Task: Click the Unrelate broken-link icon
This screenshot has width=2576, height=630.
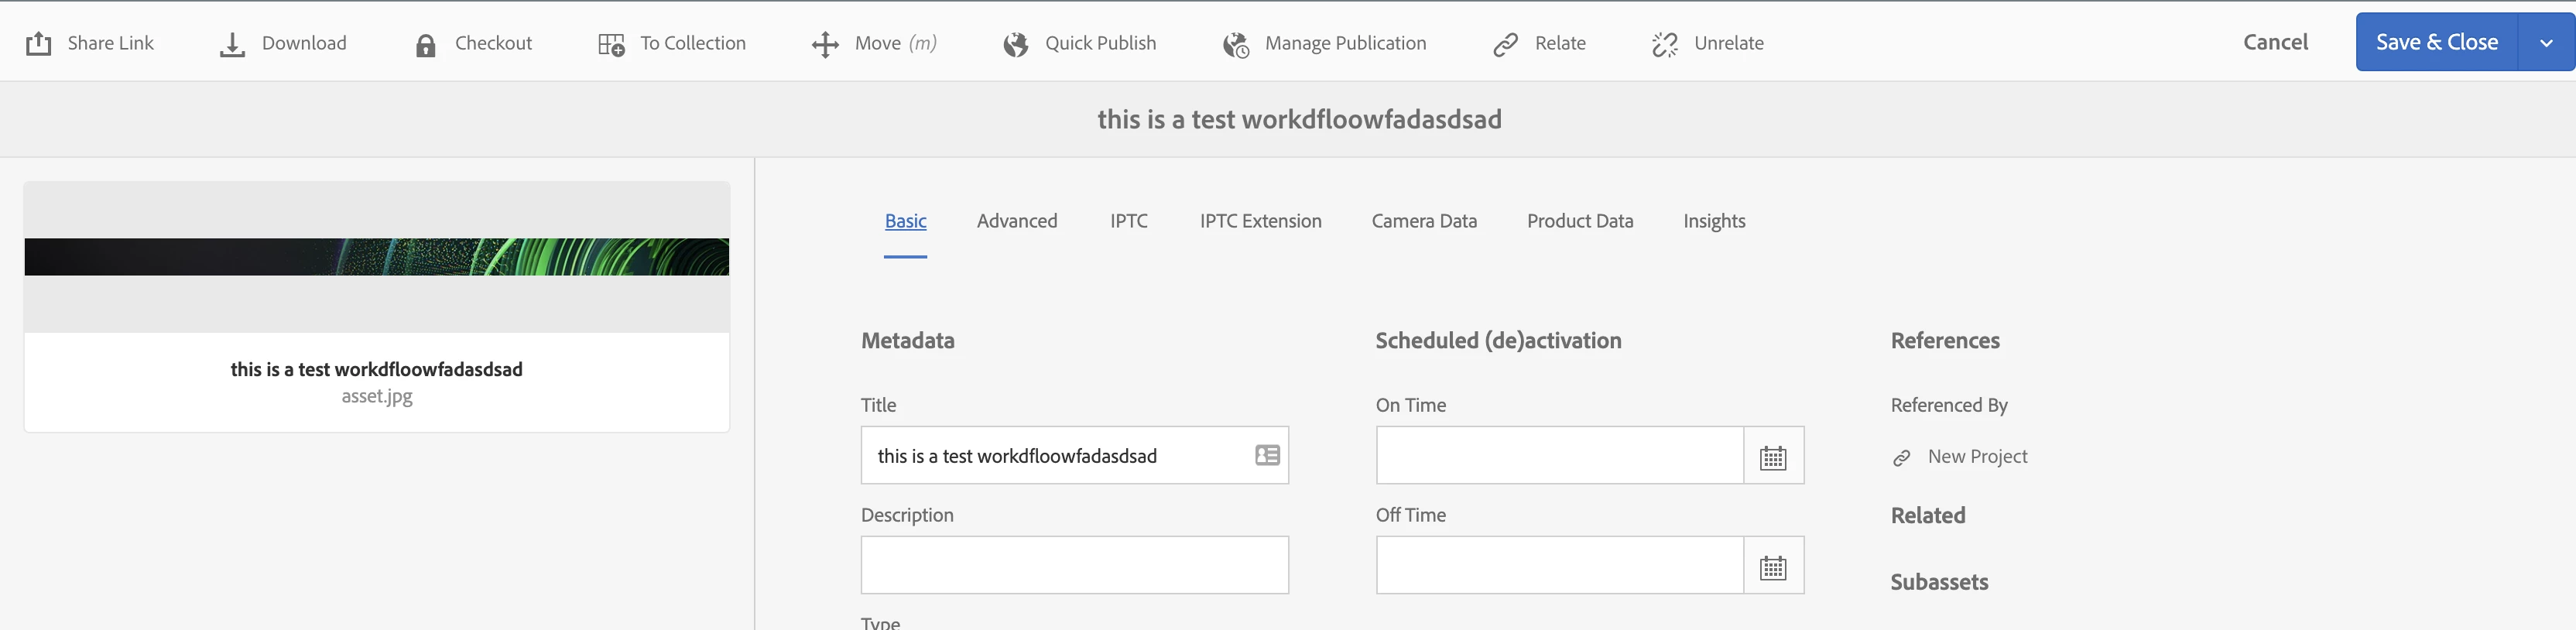Action: coord(1665,45)
